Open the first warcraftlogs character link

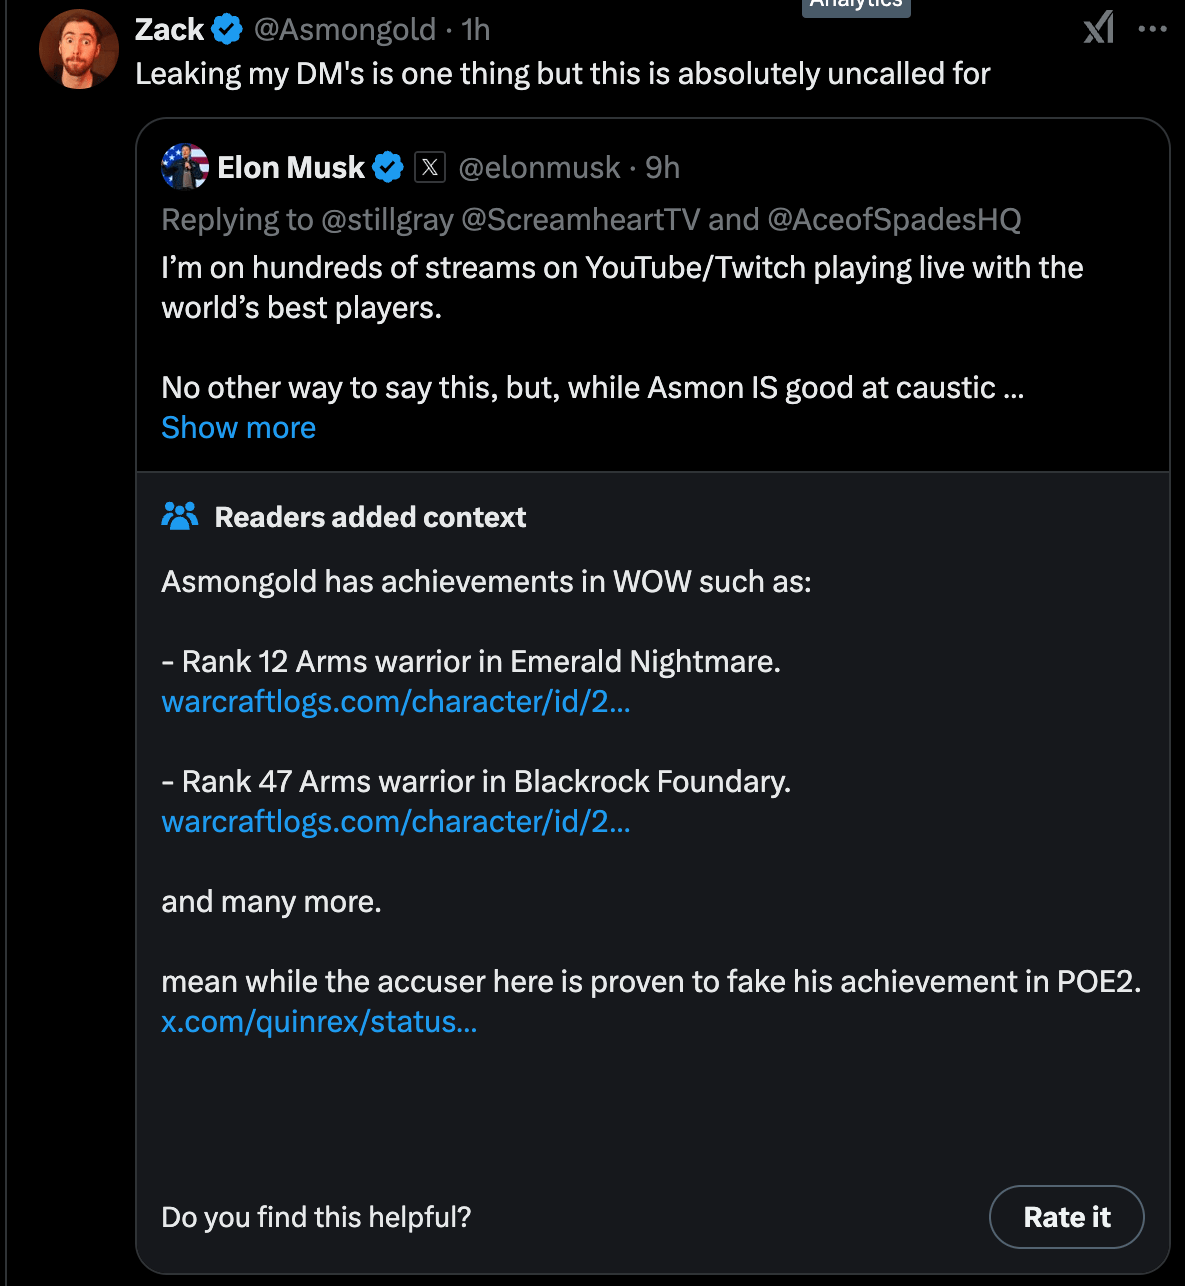coord(395,701)
